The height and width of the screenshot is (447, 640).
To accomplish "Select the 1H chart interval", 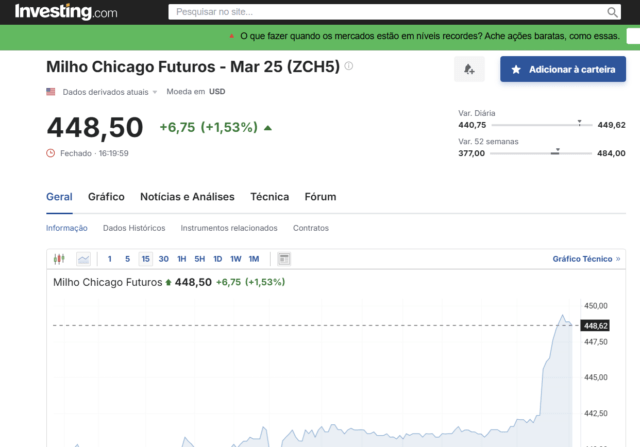I will 182,259.
